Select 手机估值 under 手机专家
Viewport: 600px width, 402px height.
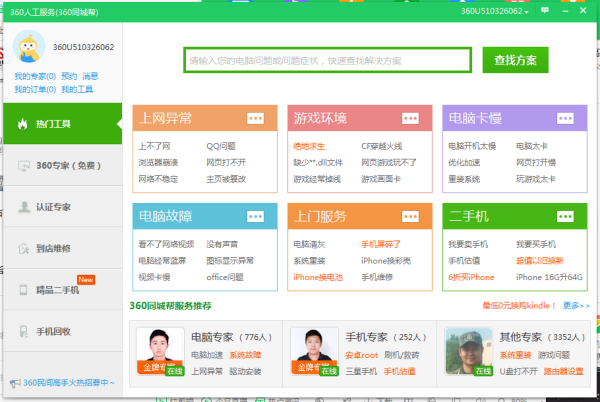coord(399,371)
